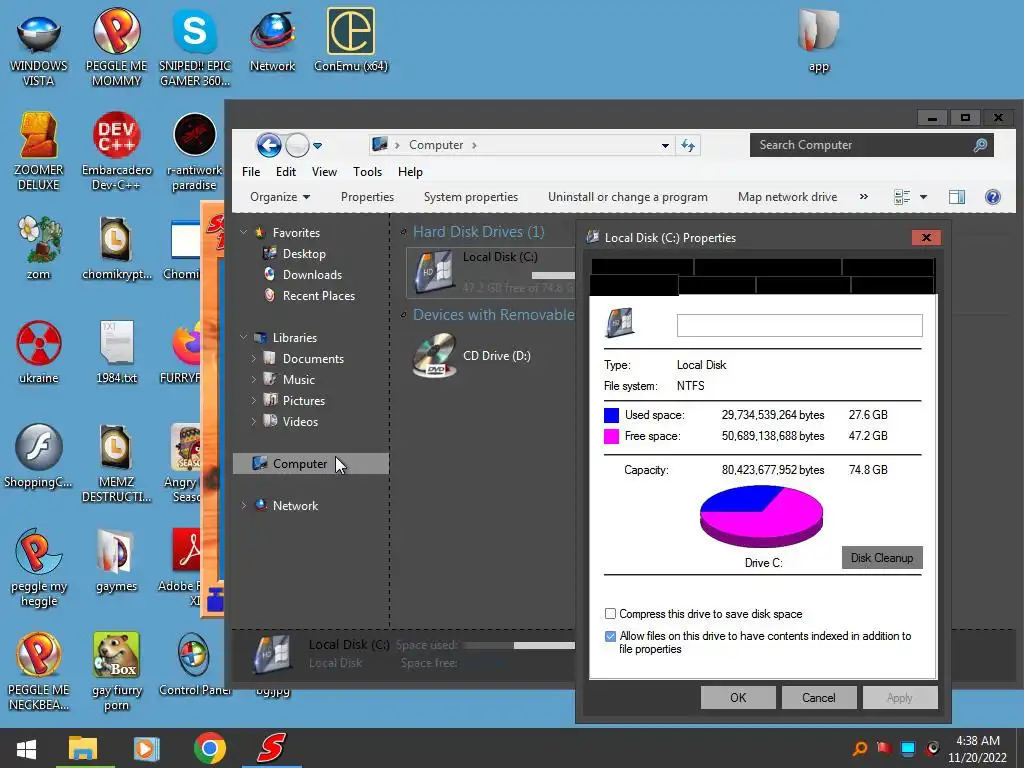
Task: Select the chomikrypt desktop icon
Action: 116,248
